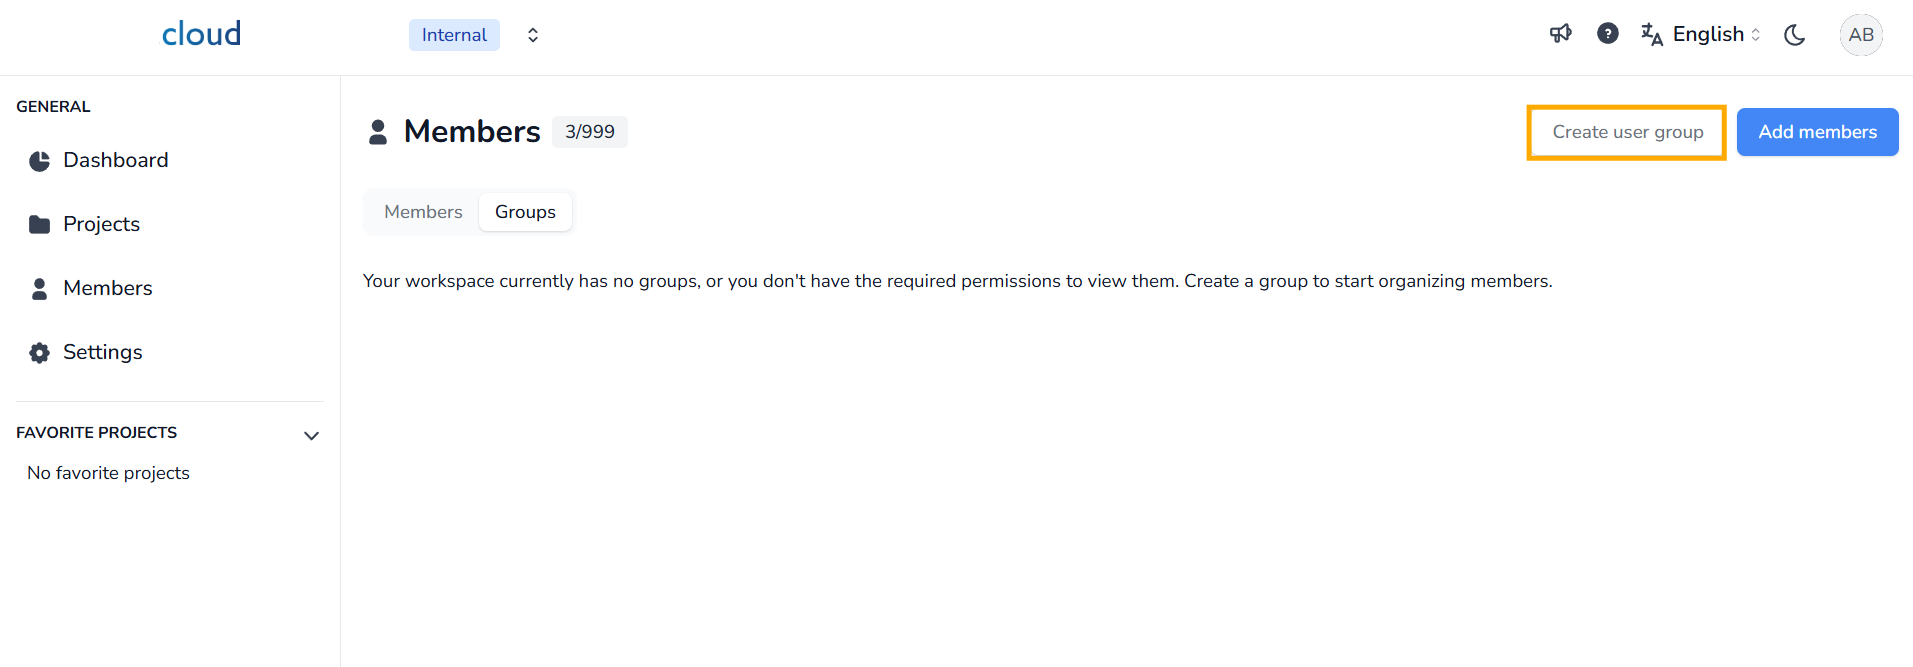Select the Groups tab
Viewport: 1913px width, 667px height.
point(525,212)
